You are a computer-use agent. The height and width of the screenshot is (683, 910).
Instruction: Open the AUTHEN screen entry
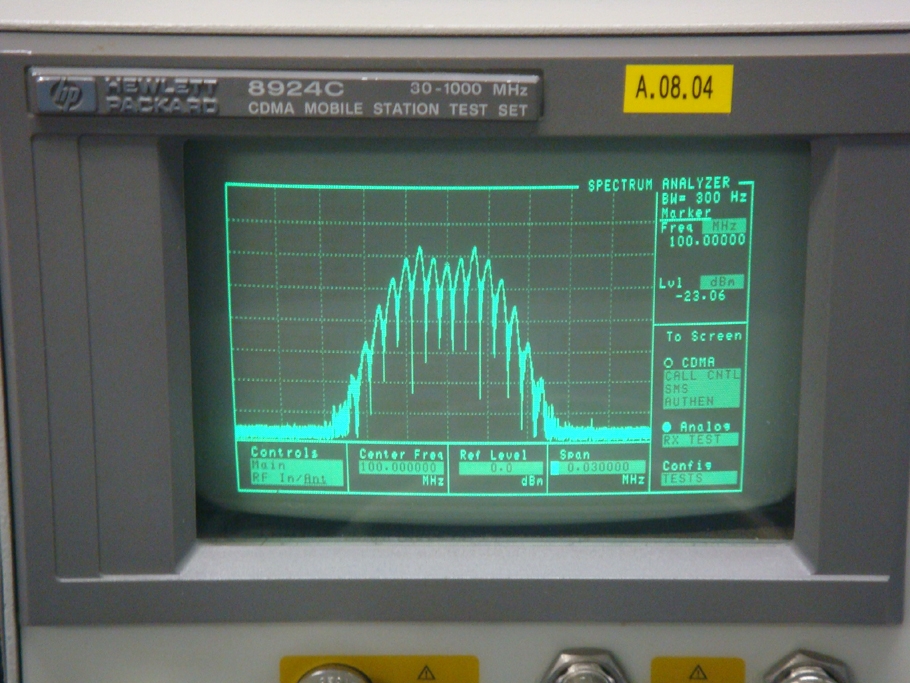coord(702,402)
